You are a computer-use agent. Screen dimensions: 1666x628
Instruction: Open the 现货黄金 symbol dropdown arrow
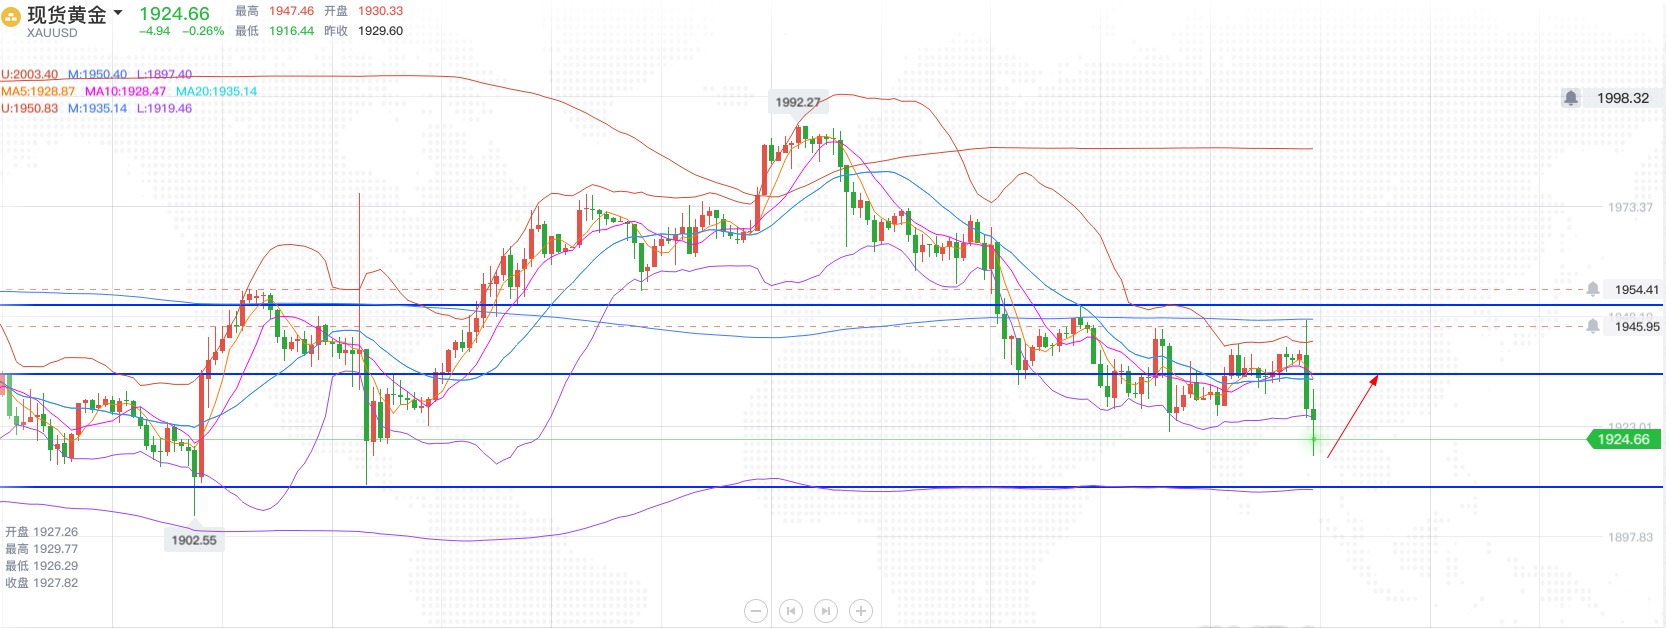(118, 13)
